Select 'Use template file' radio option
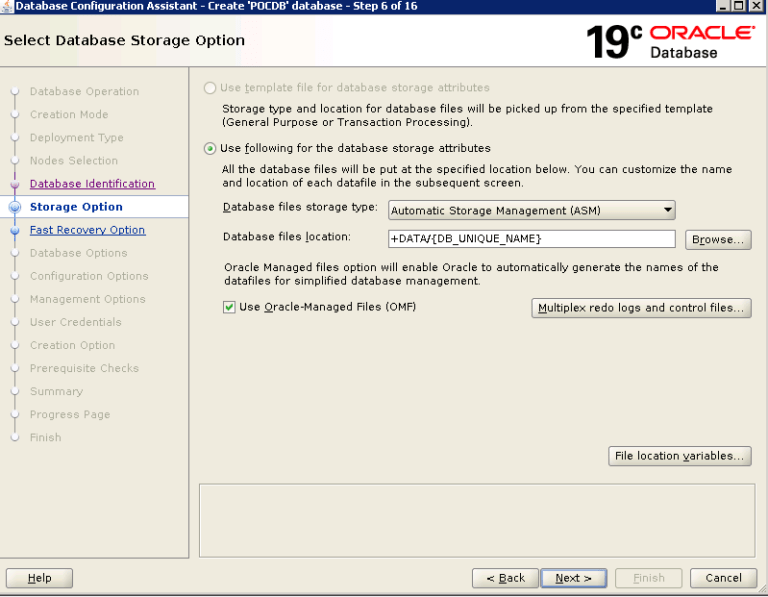Image resolution: width=768 pixels, height=597 pixels. point(210,88)
